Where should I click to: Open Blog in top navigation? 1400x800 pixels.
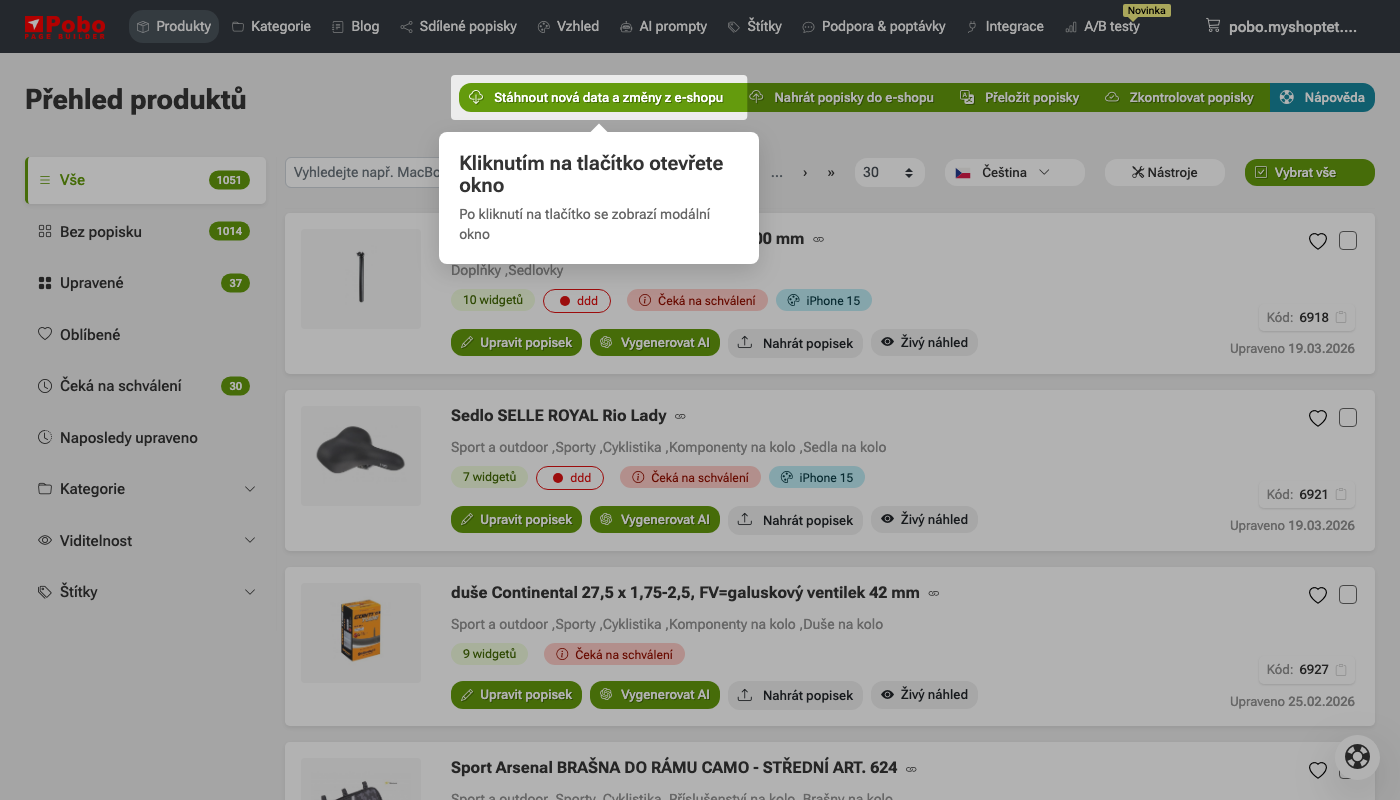356,26
